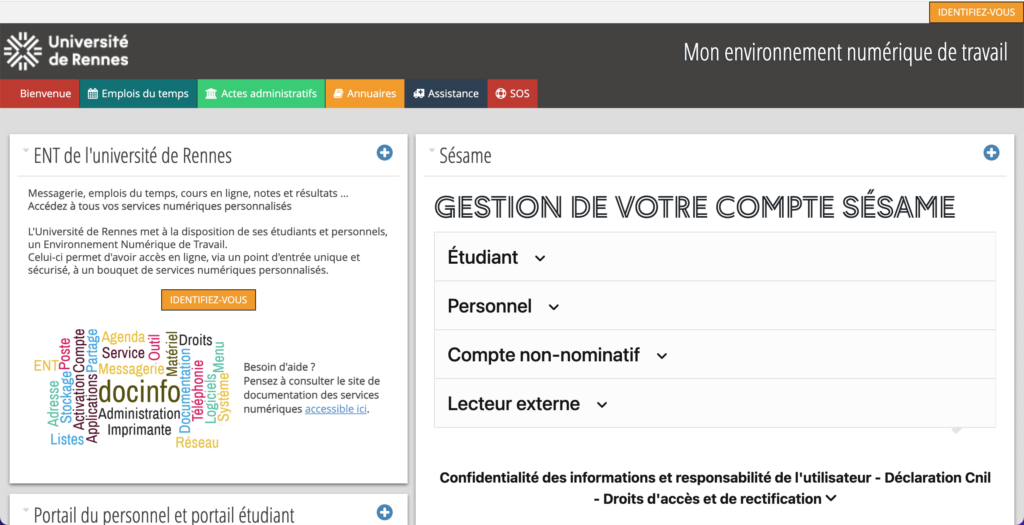This screenshot has height=525, width=1024.
Task: Expand the Lecteur externe section
Action: (x=714, y=404)
